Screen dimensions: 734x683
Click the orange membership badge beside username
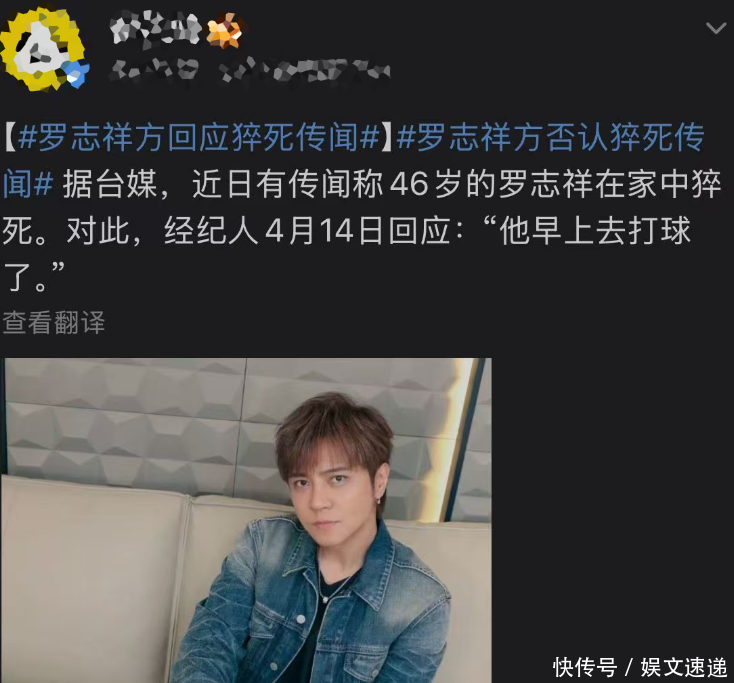pos(226,31)
